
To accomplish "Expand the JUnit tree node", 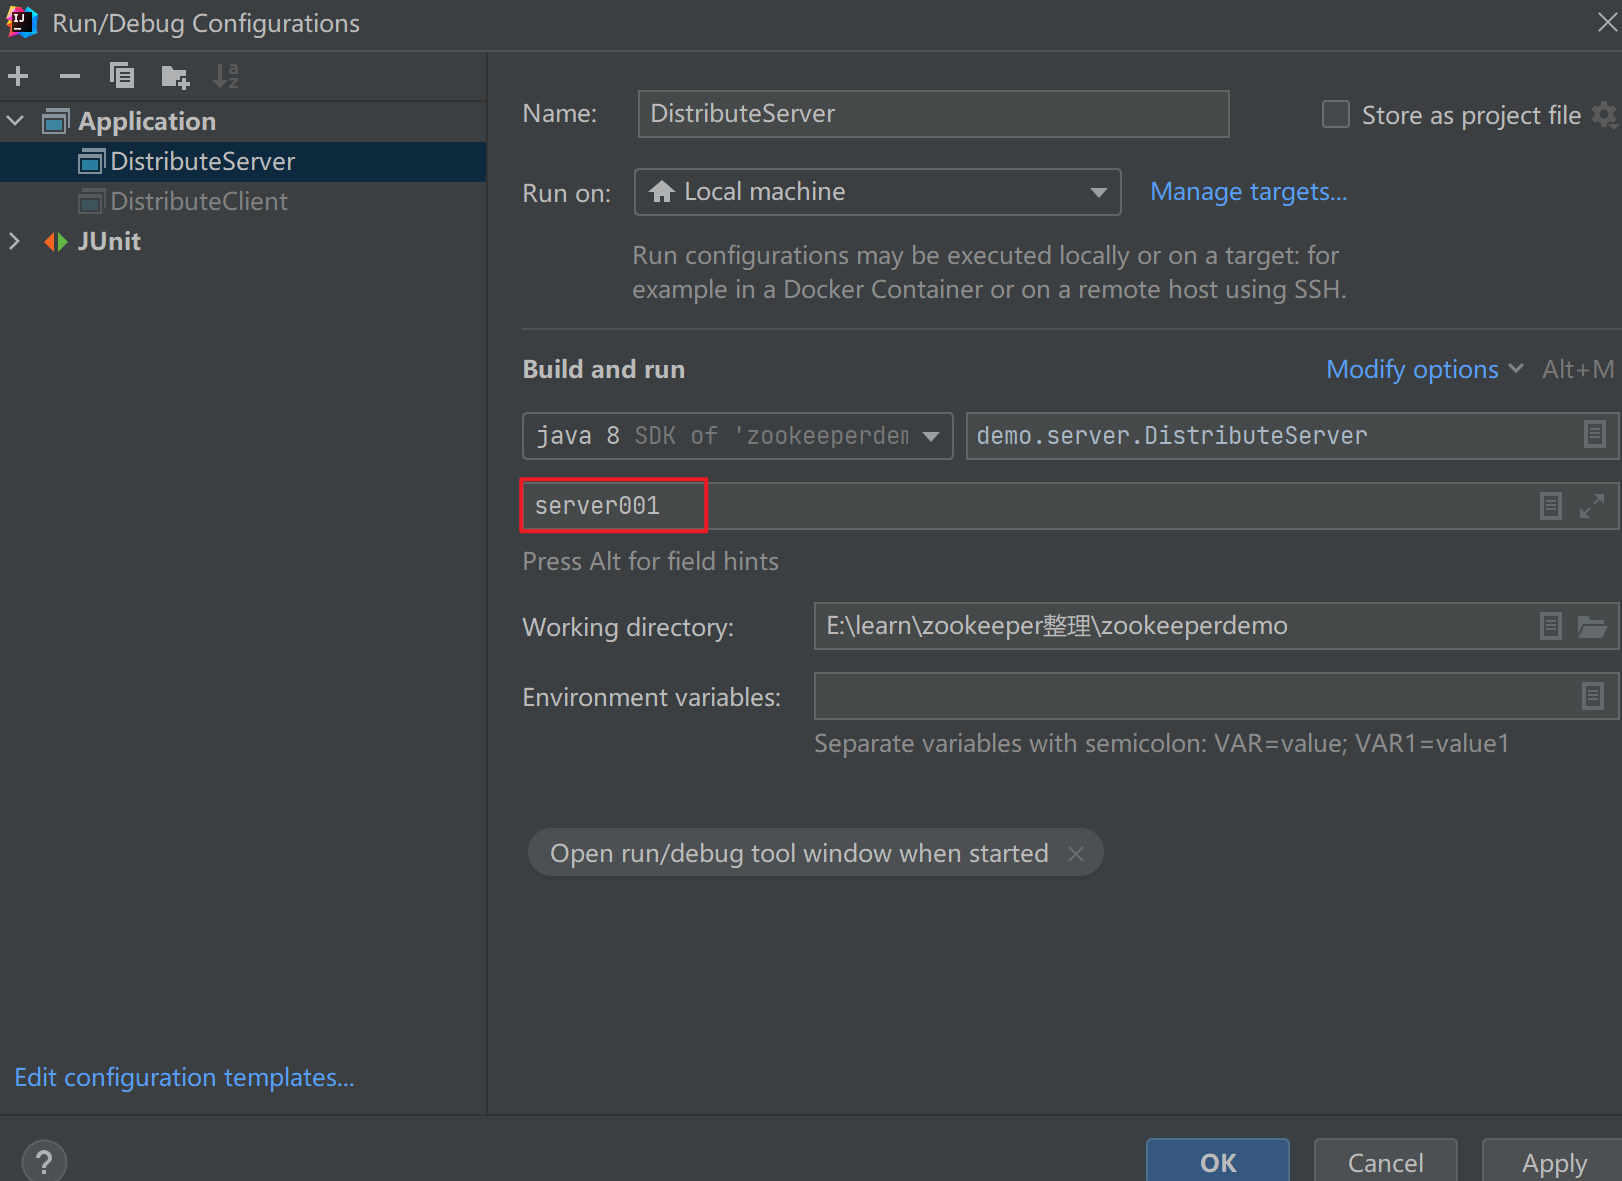I will (15, 241).
